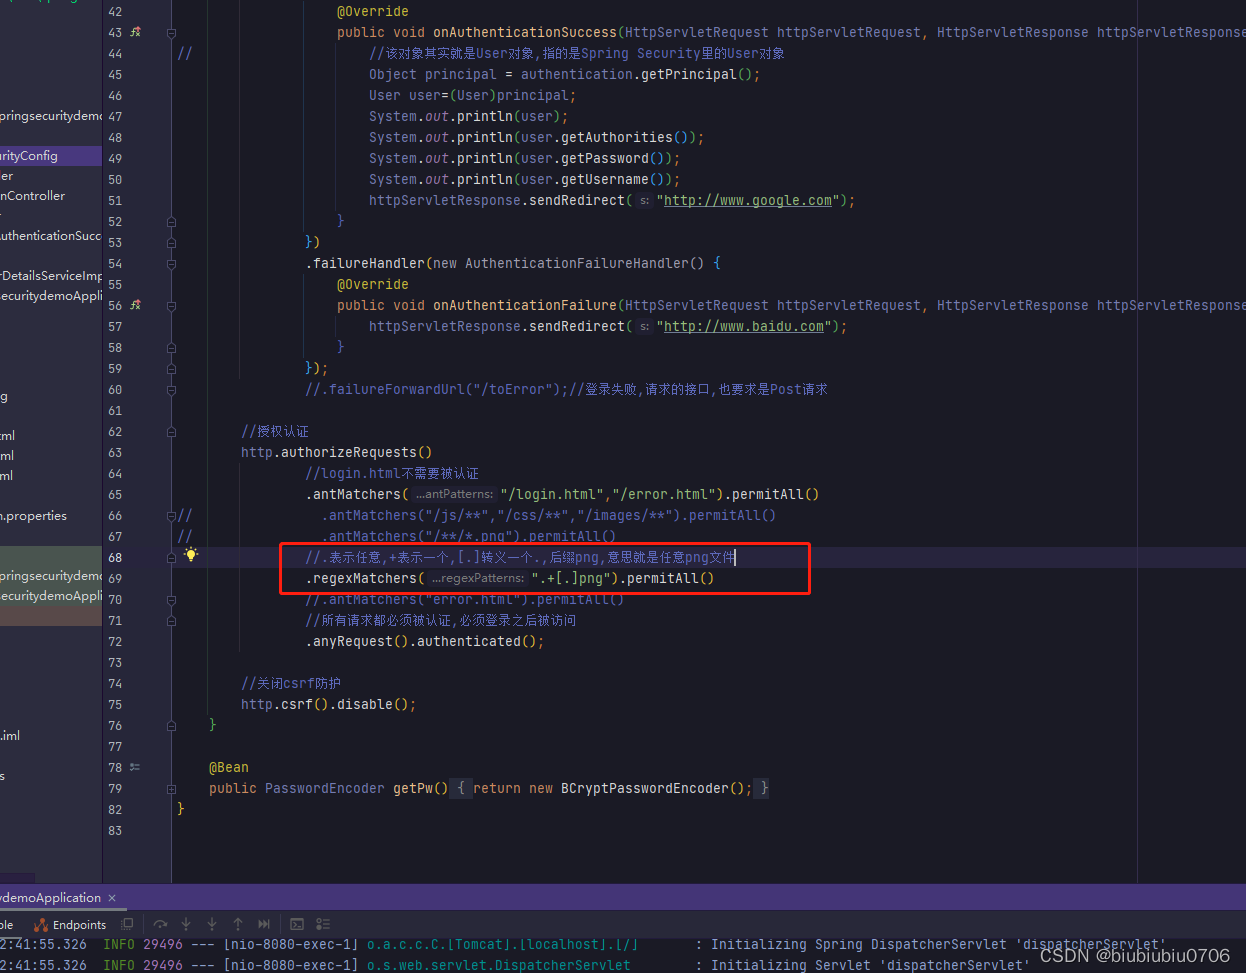This screenshot has width=1246, height=973.
Task: Select the uthenticationSucc file in project tree
Action: click(x=50, y=236)
